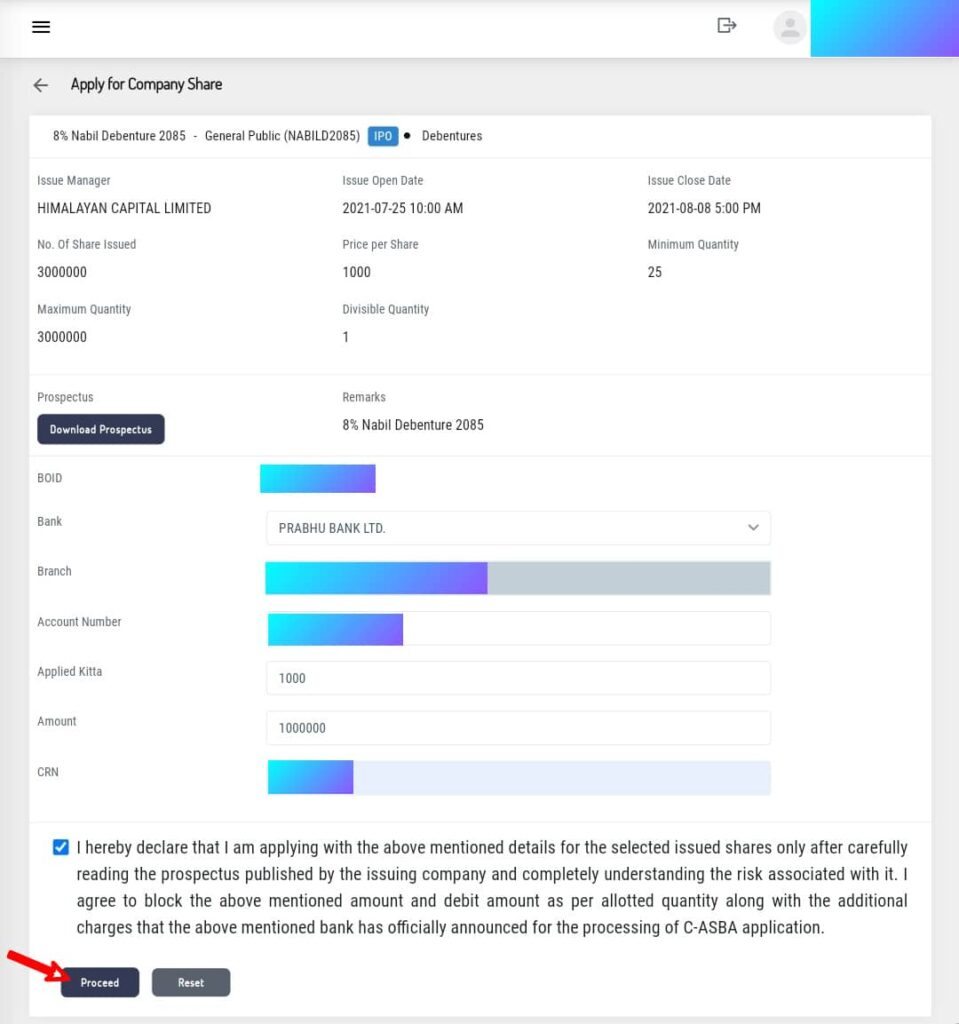The height and width of the screenshot is (1024, 959).
Task: Open the profile avatar menu
Action: (789, 27)
